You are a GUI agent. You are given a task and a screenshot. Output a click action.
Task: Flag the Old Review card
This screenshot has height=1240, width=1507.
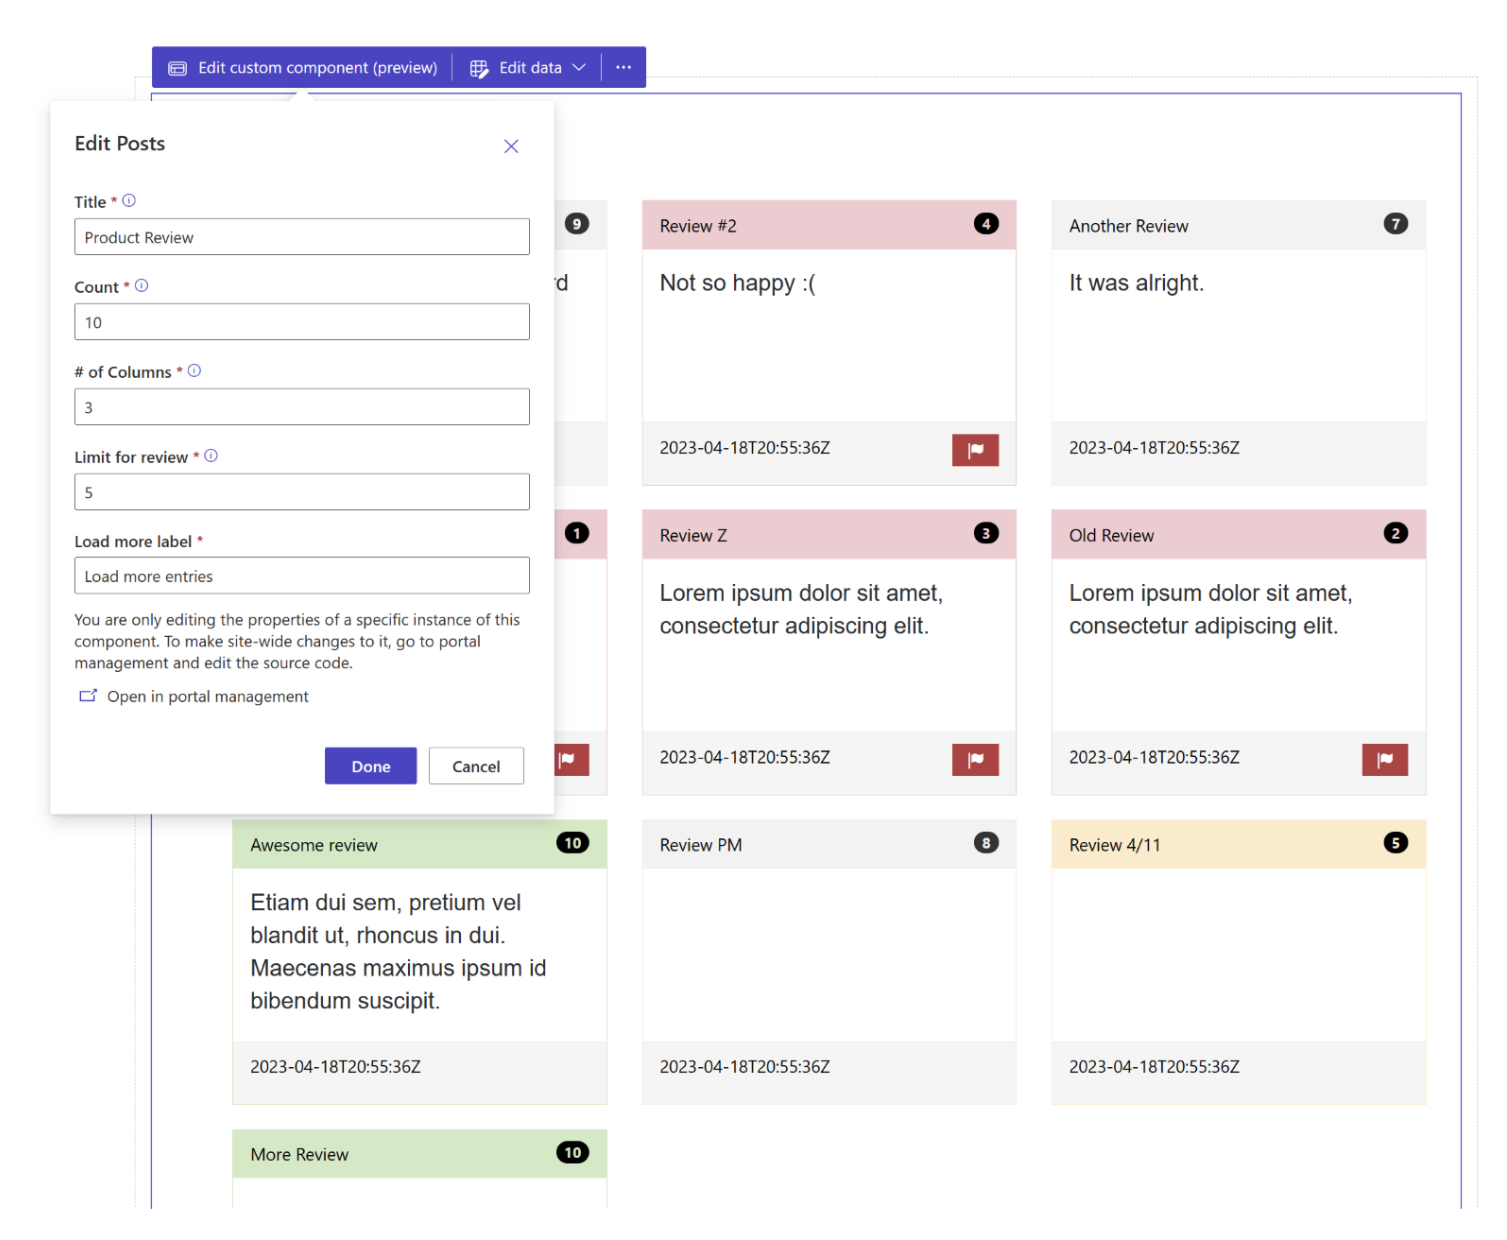coord(1385,760)
